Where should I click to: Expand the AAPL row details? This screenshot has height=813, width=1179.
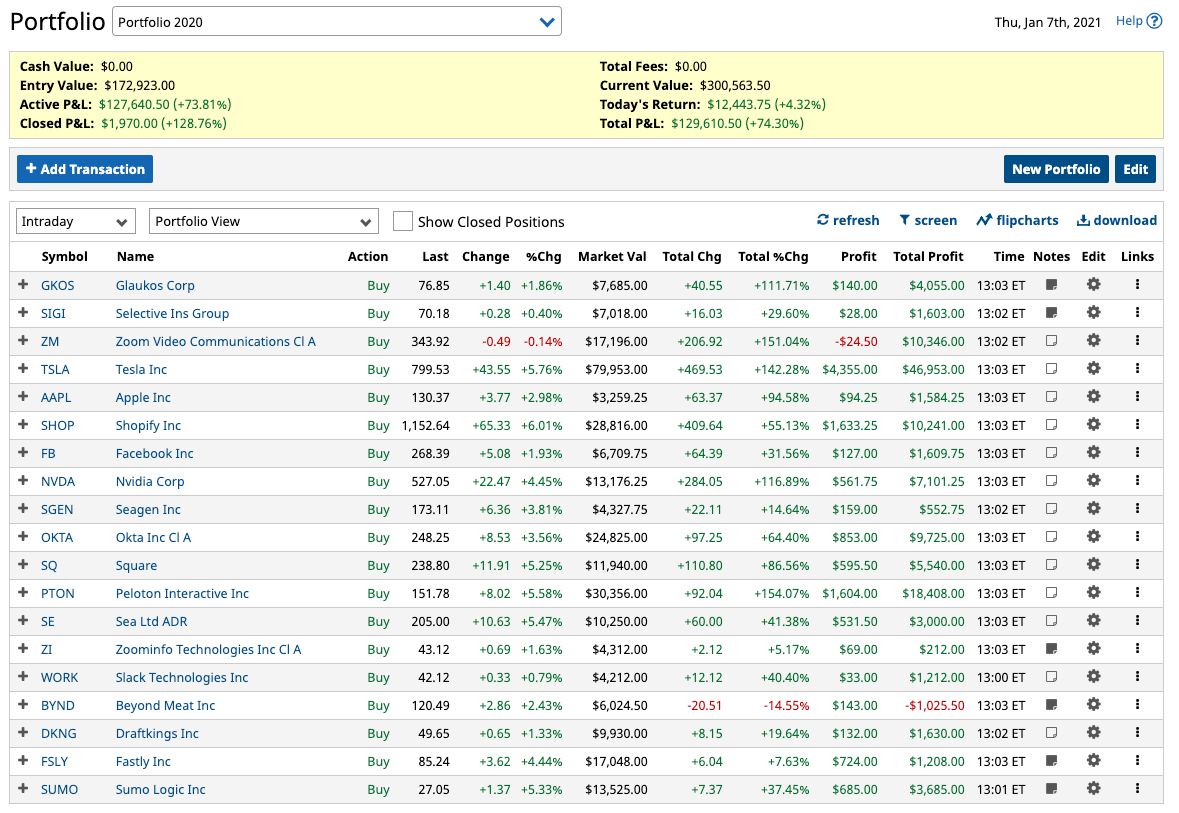[x=23, y=396]
